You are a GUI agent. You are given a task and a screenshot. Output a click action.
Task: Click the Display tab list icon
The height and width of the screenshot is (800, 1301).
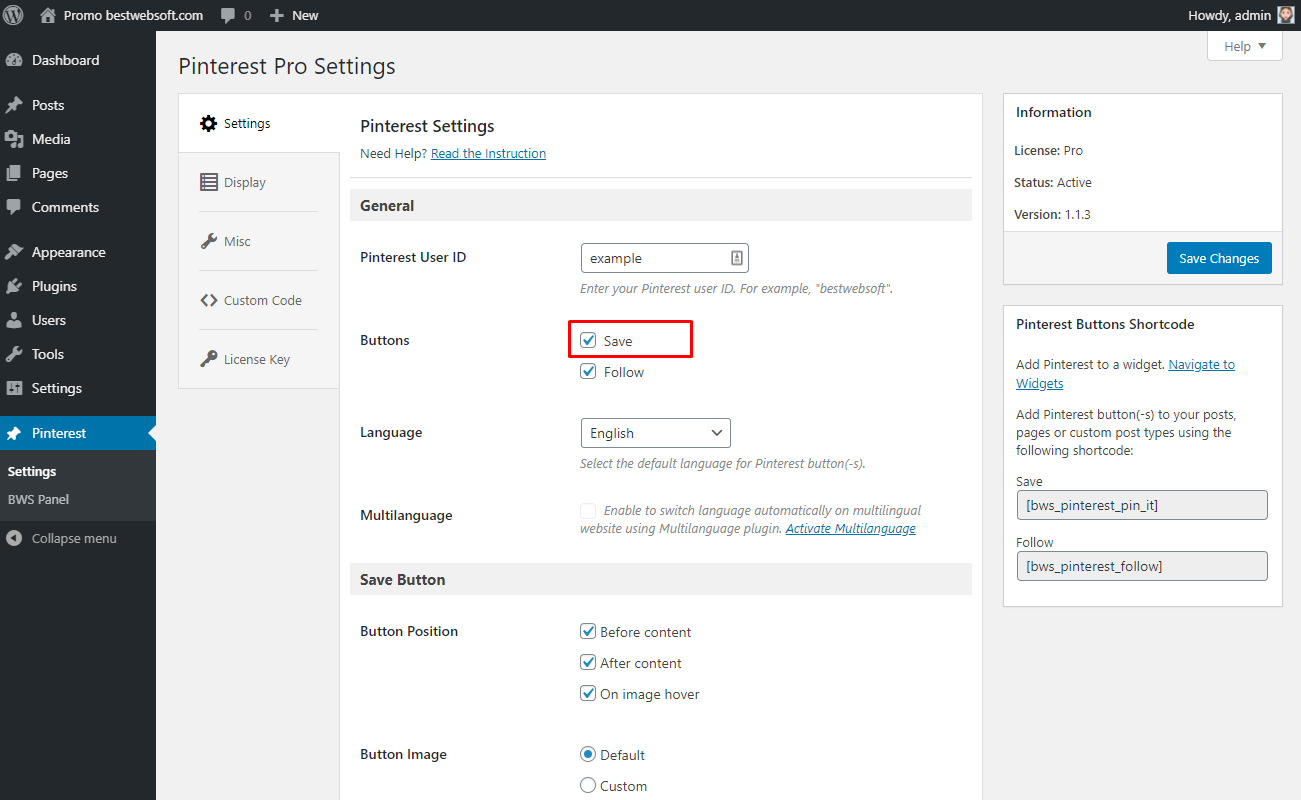(208, 182)
